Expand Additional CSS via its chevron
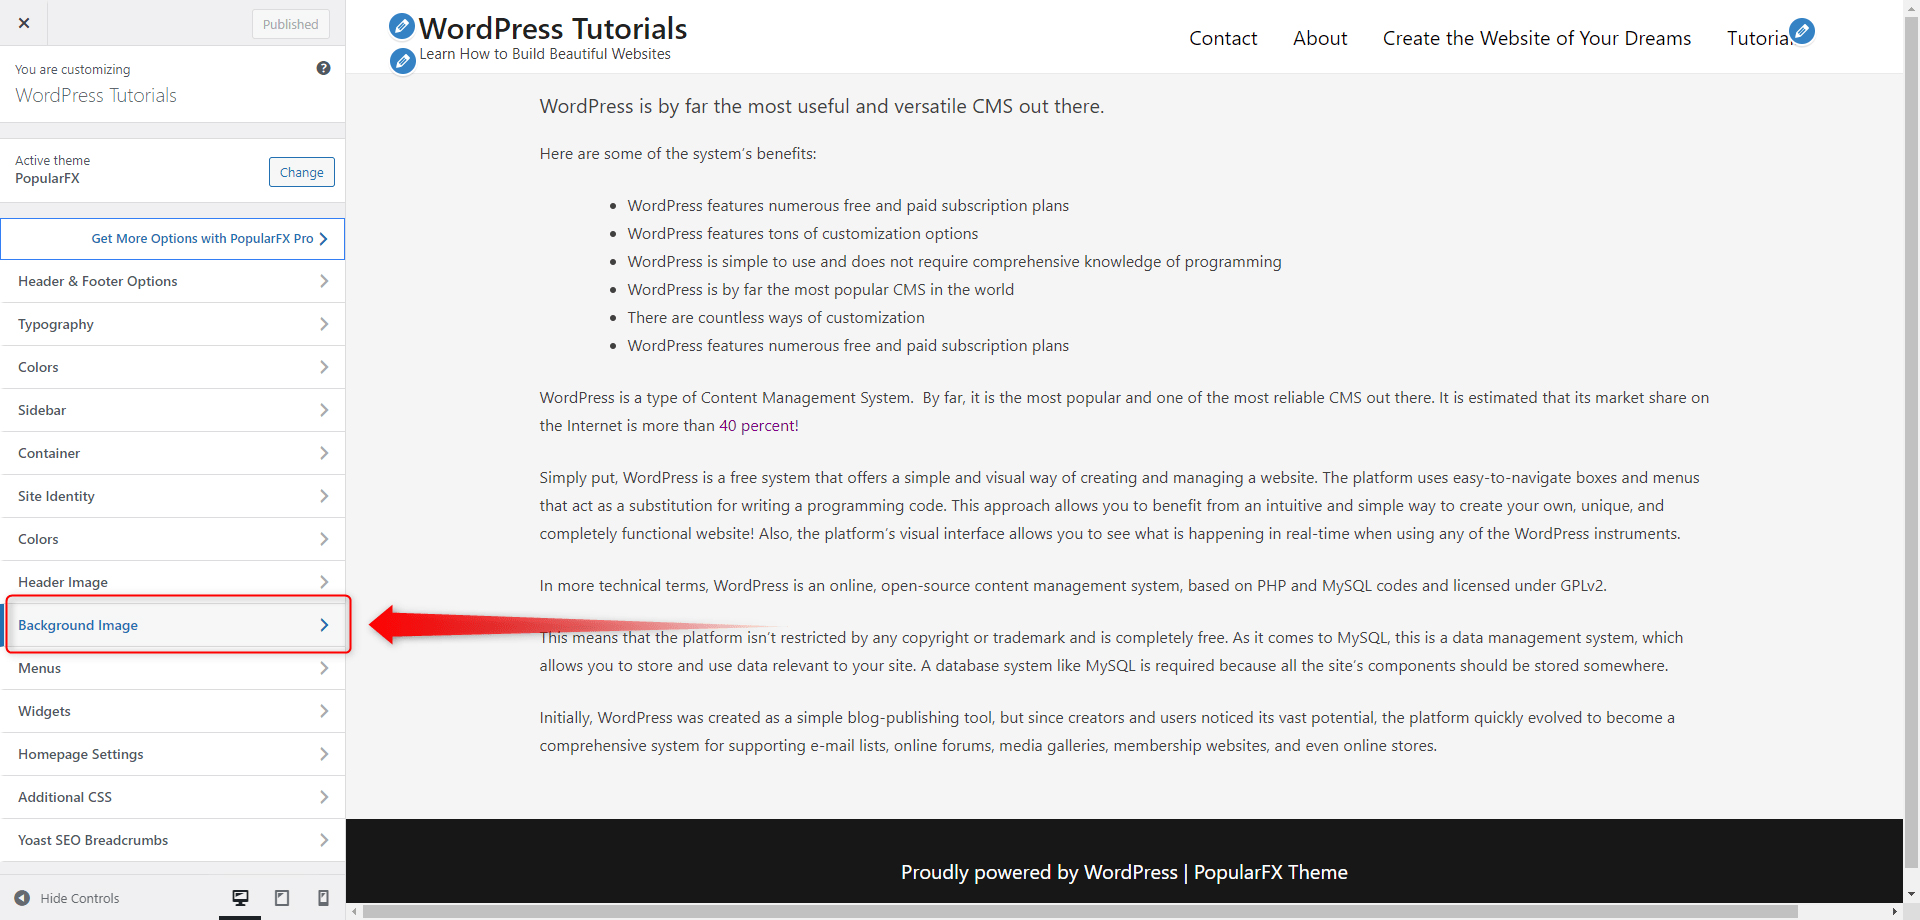The width and height of the screenshot is (1920, 920). point(324,797)
